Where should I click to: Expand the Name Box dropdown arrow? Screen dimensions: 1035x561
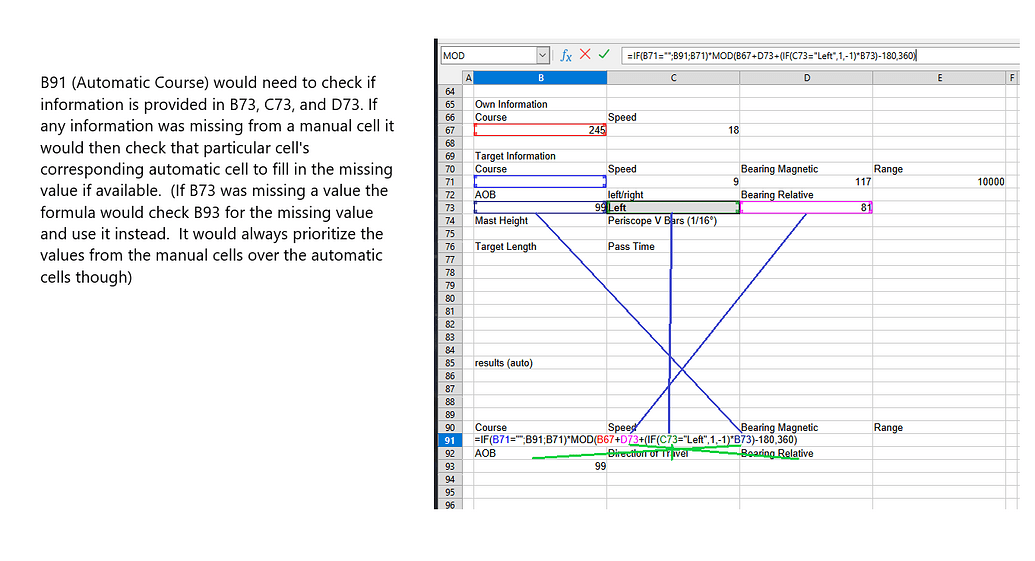click(543, 55)
